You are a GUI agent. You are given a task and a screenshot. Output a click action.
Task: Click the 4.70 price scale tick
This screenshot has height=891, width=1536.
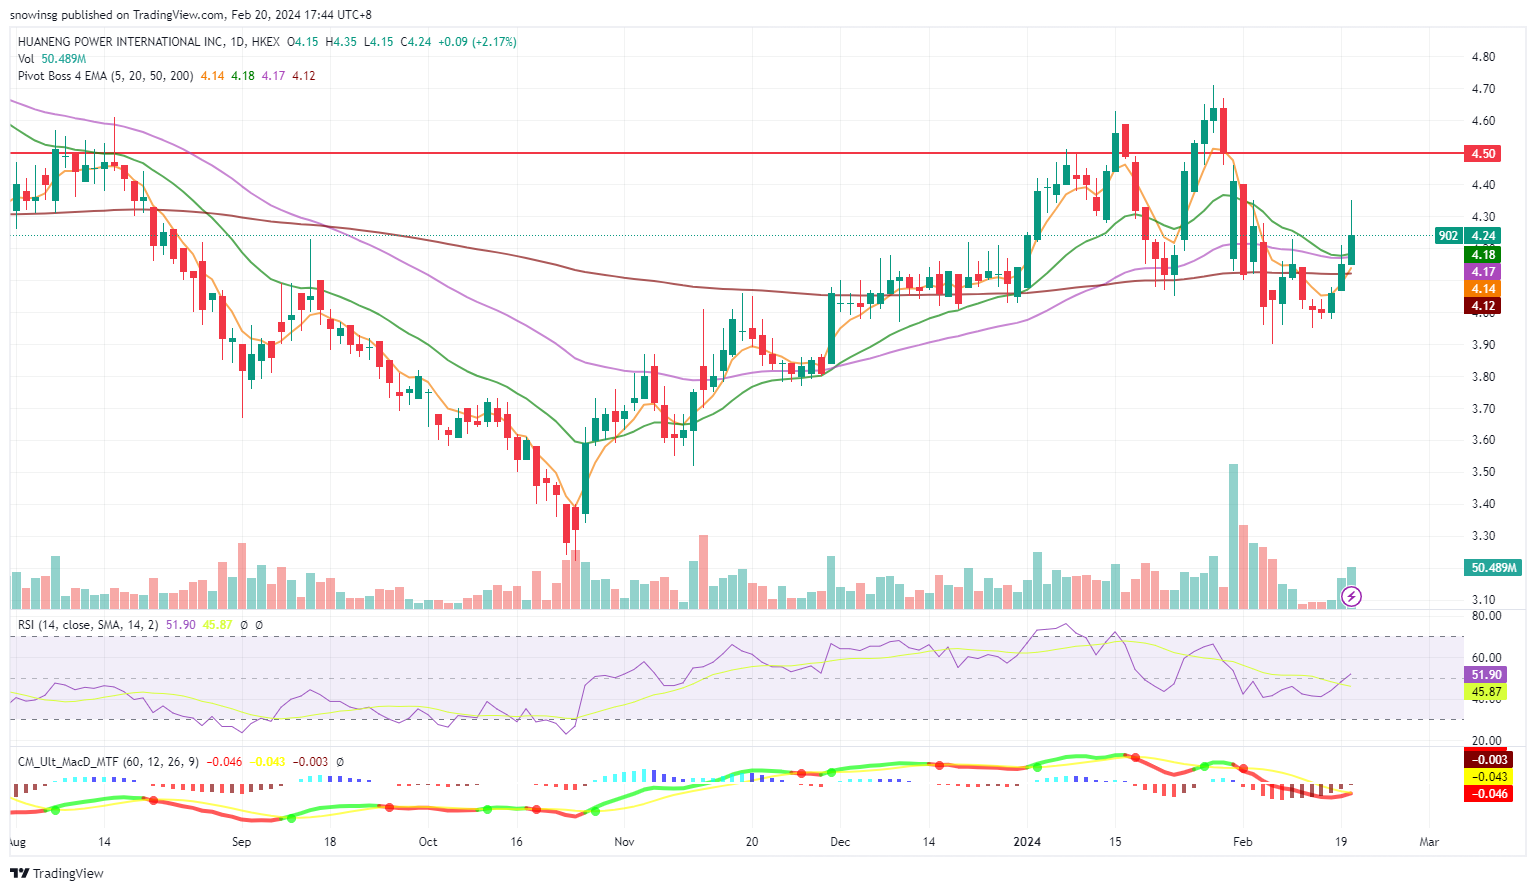(x=1484, y=89)
